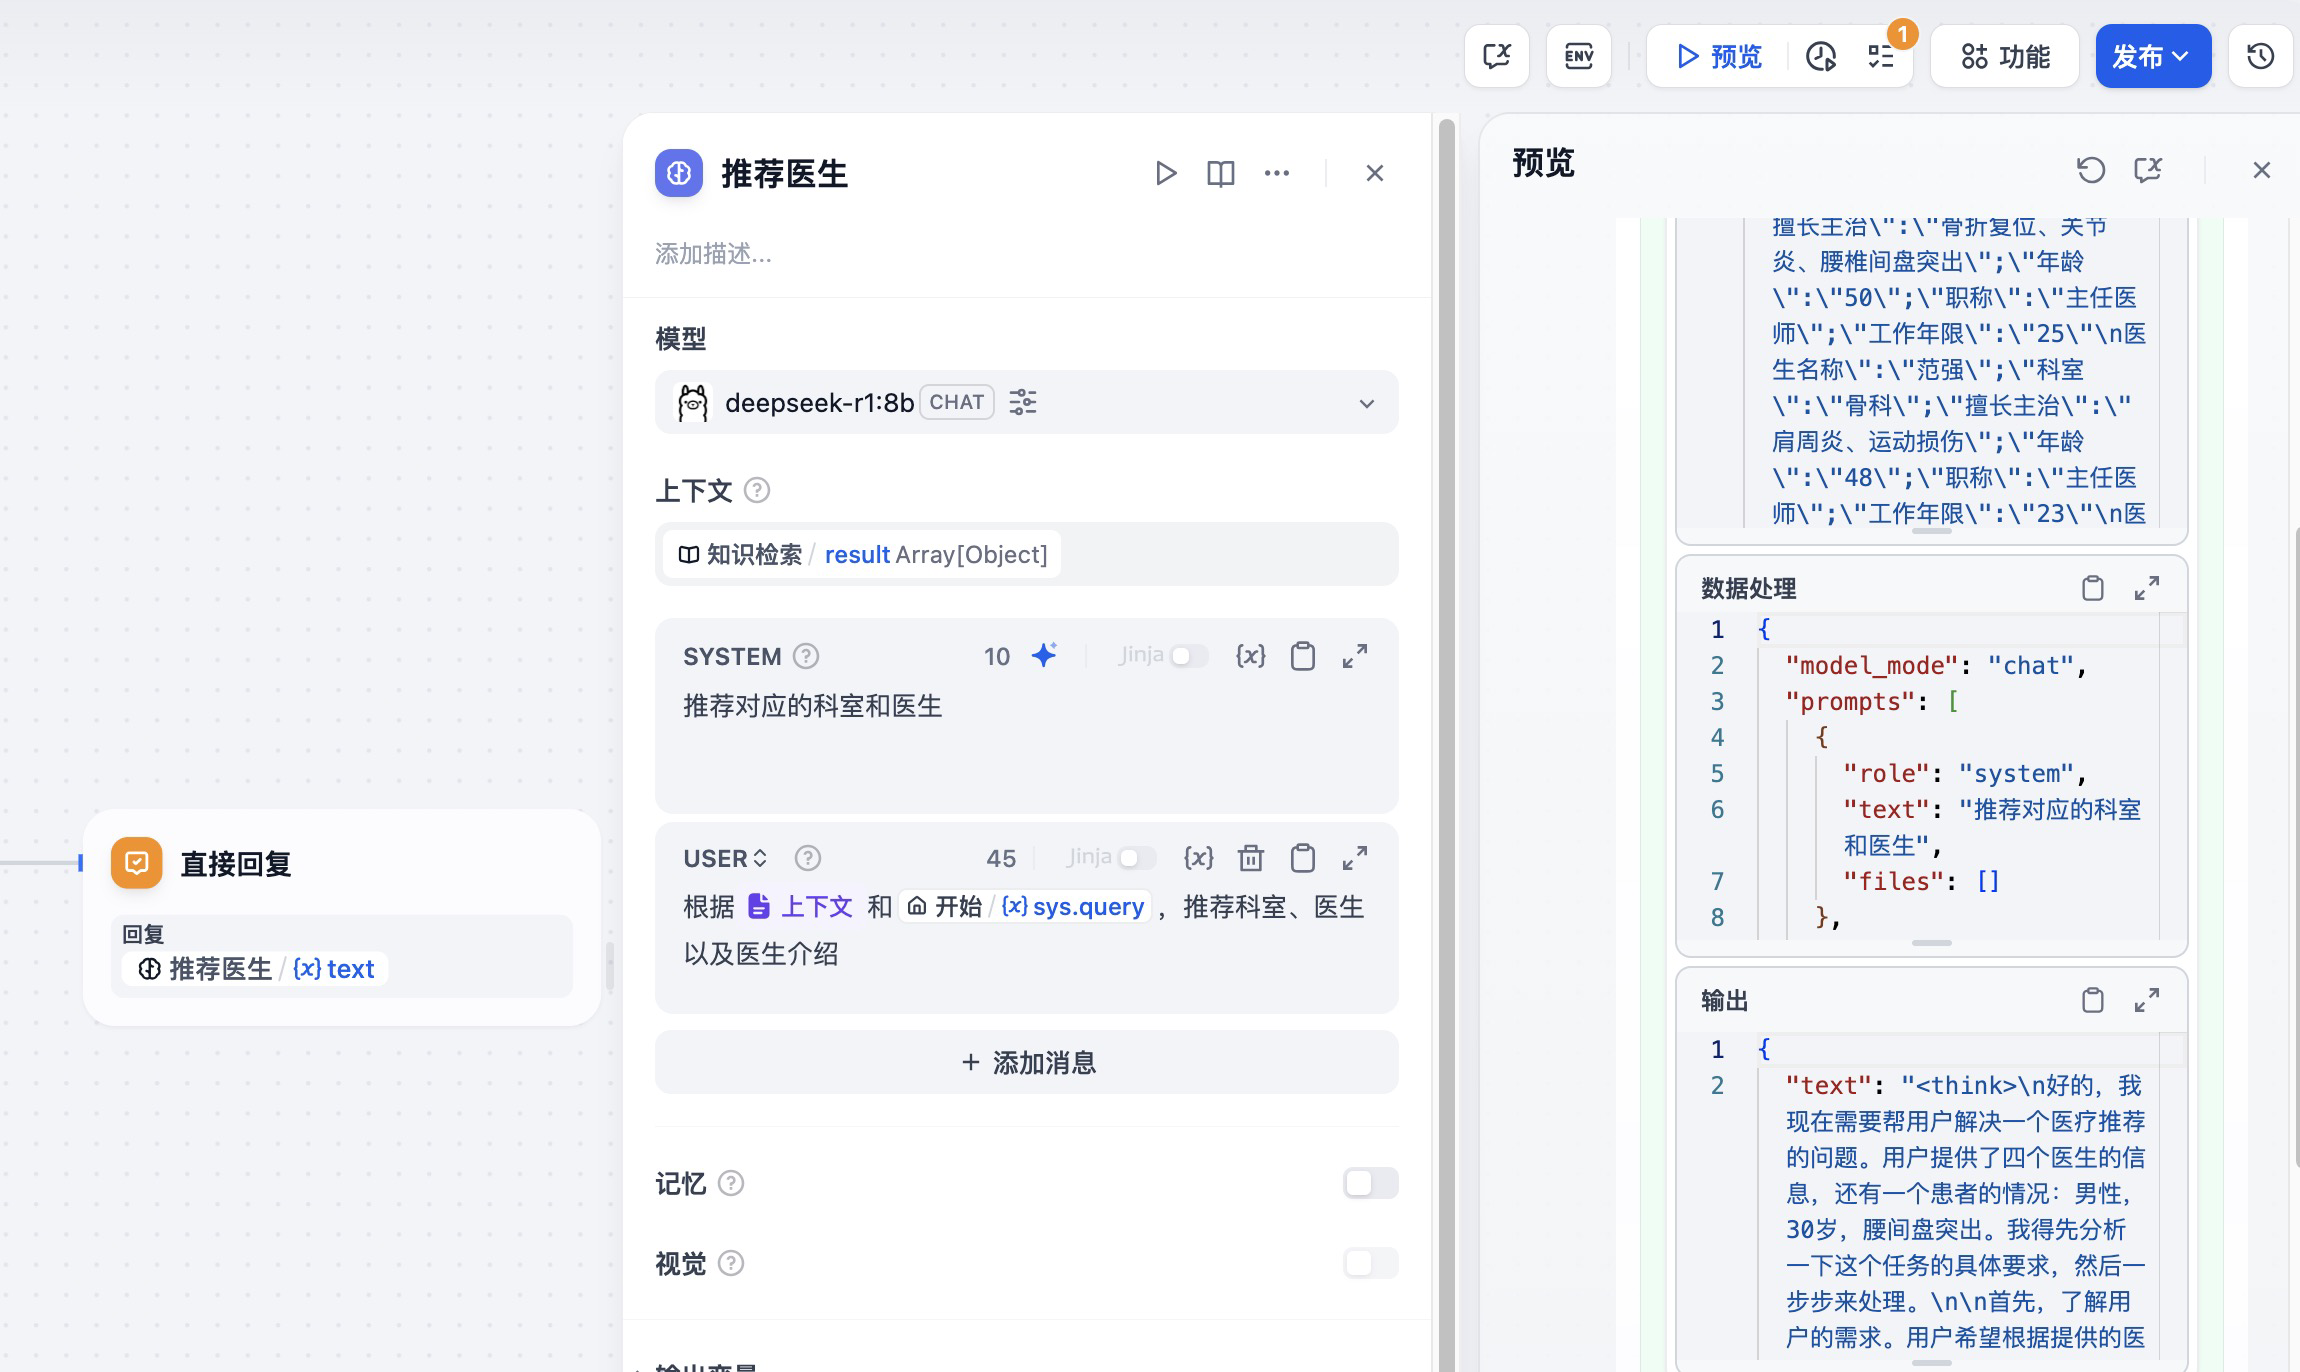Image resolution: width=2300 pixels, height=1372 pixels.
Task: Click the 添加消息 add message button
Action: [1026, 1062]
